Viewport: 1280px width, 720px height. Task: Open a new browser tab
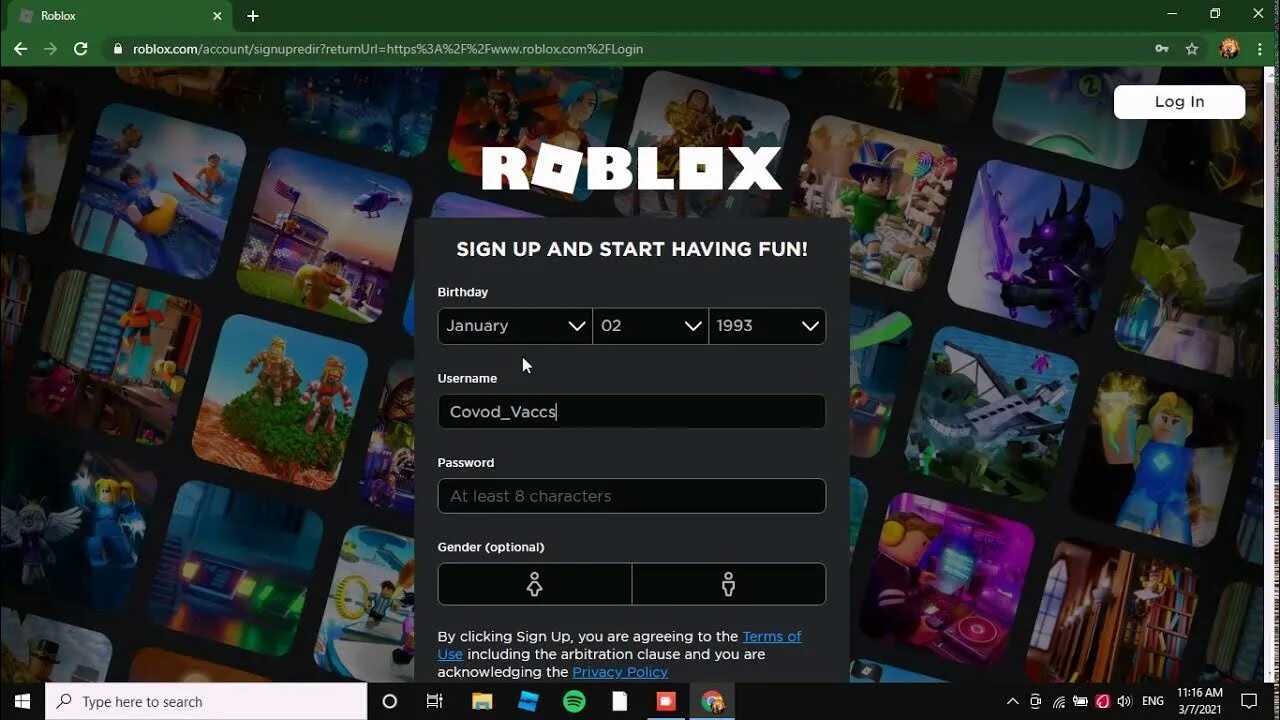click(x=253, y=16)
